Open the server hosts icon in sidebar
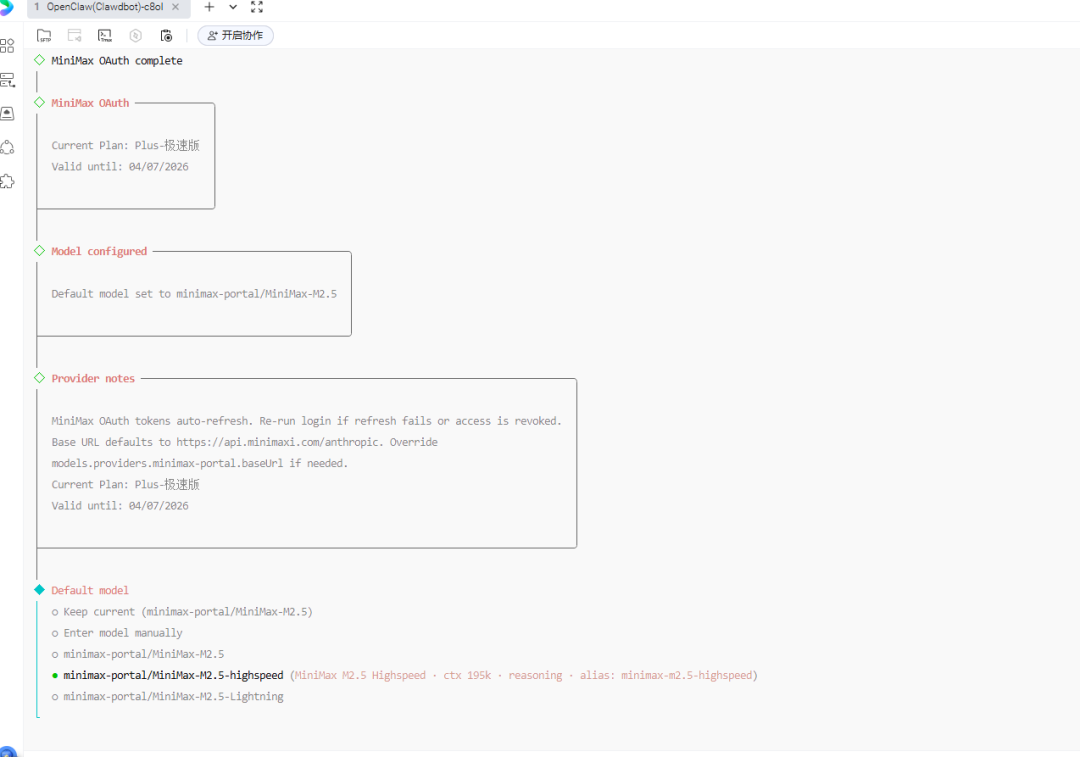This screenshot has height=757, width=1080. tap(8, 80)
